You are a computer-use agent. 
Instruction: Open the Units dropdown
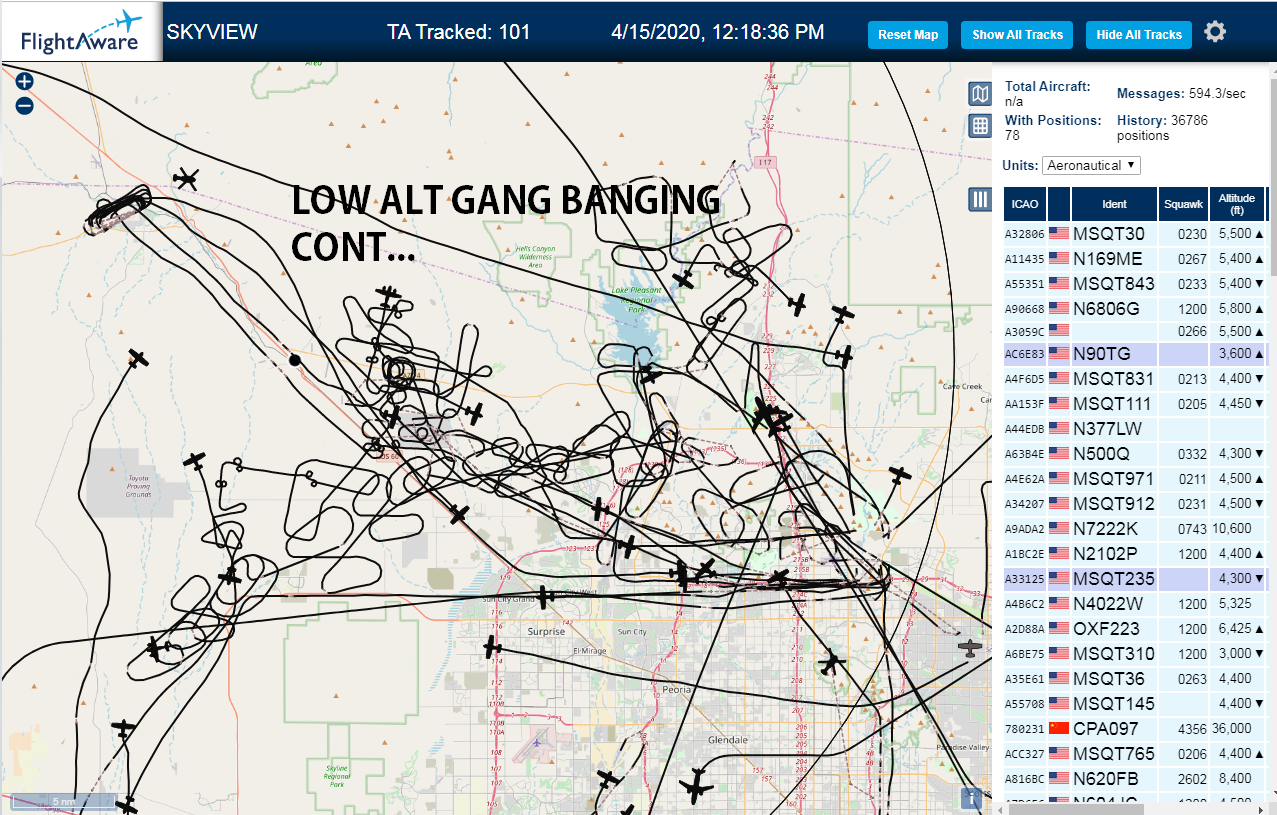[x=1091, y=165]
